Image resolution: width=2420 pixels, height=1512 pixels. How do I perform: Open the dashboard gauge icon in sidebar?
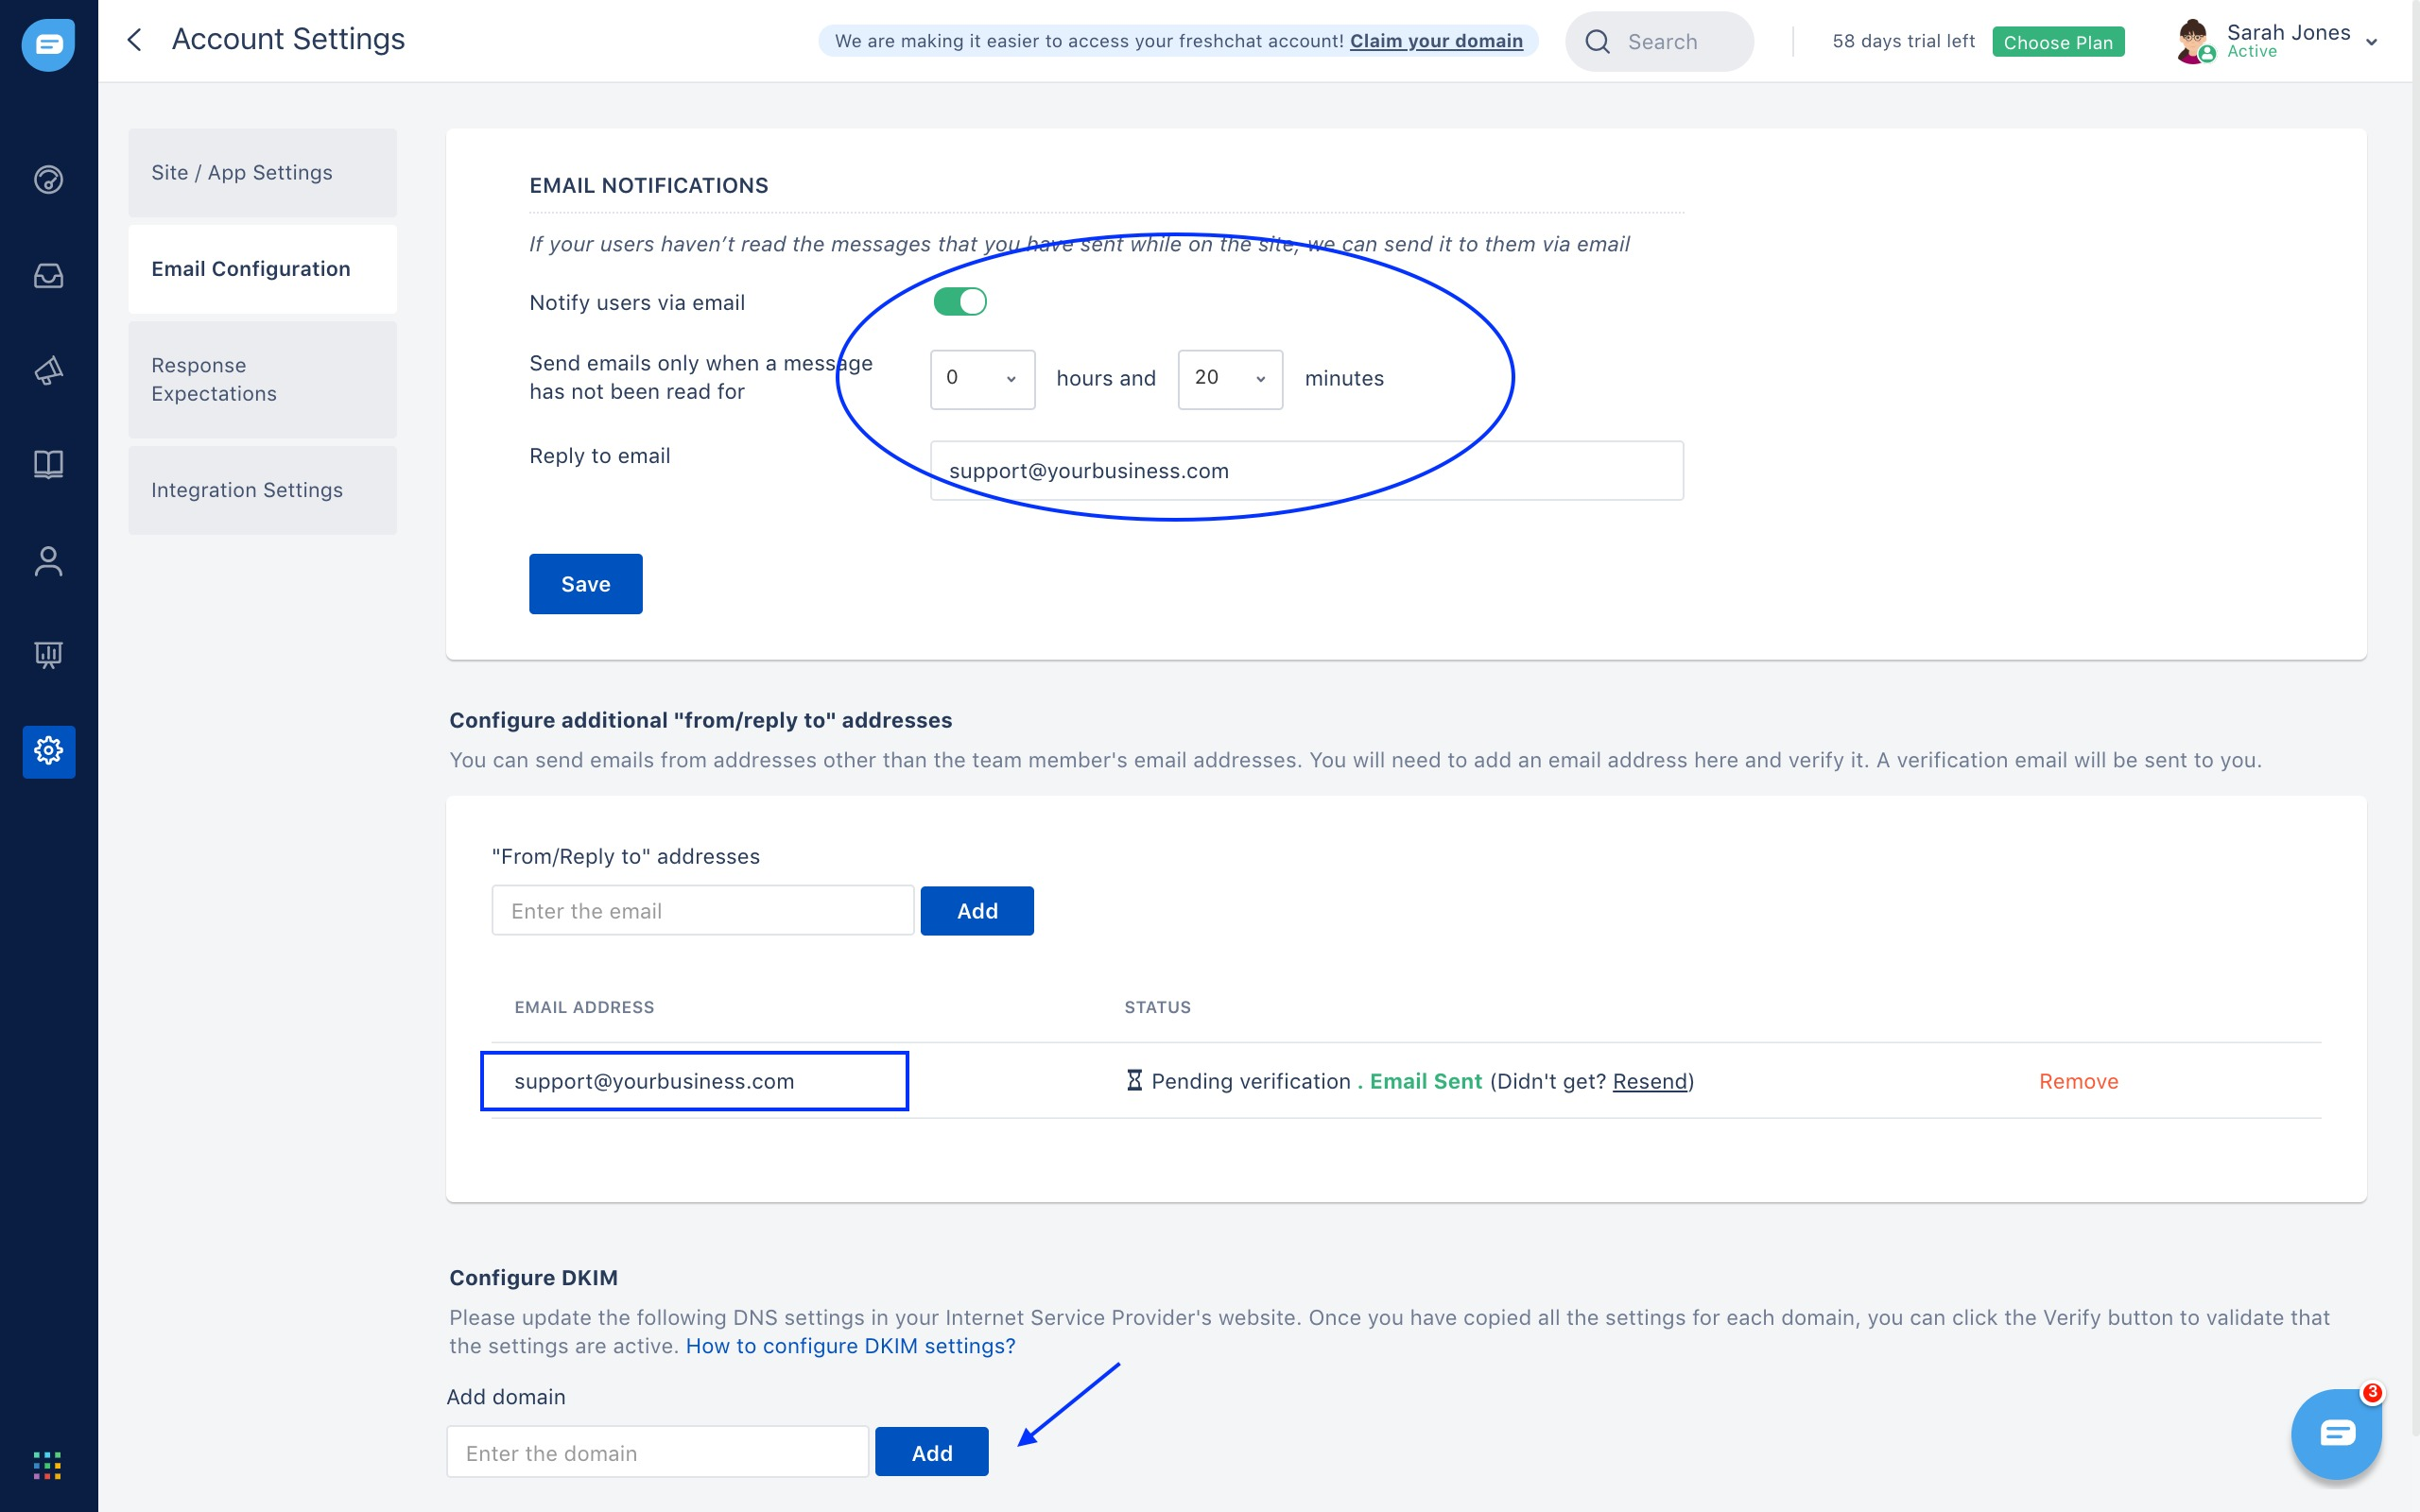(48, 179)
